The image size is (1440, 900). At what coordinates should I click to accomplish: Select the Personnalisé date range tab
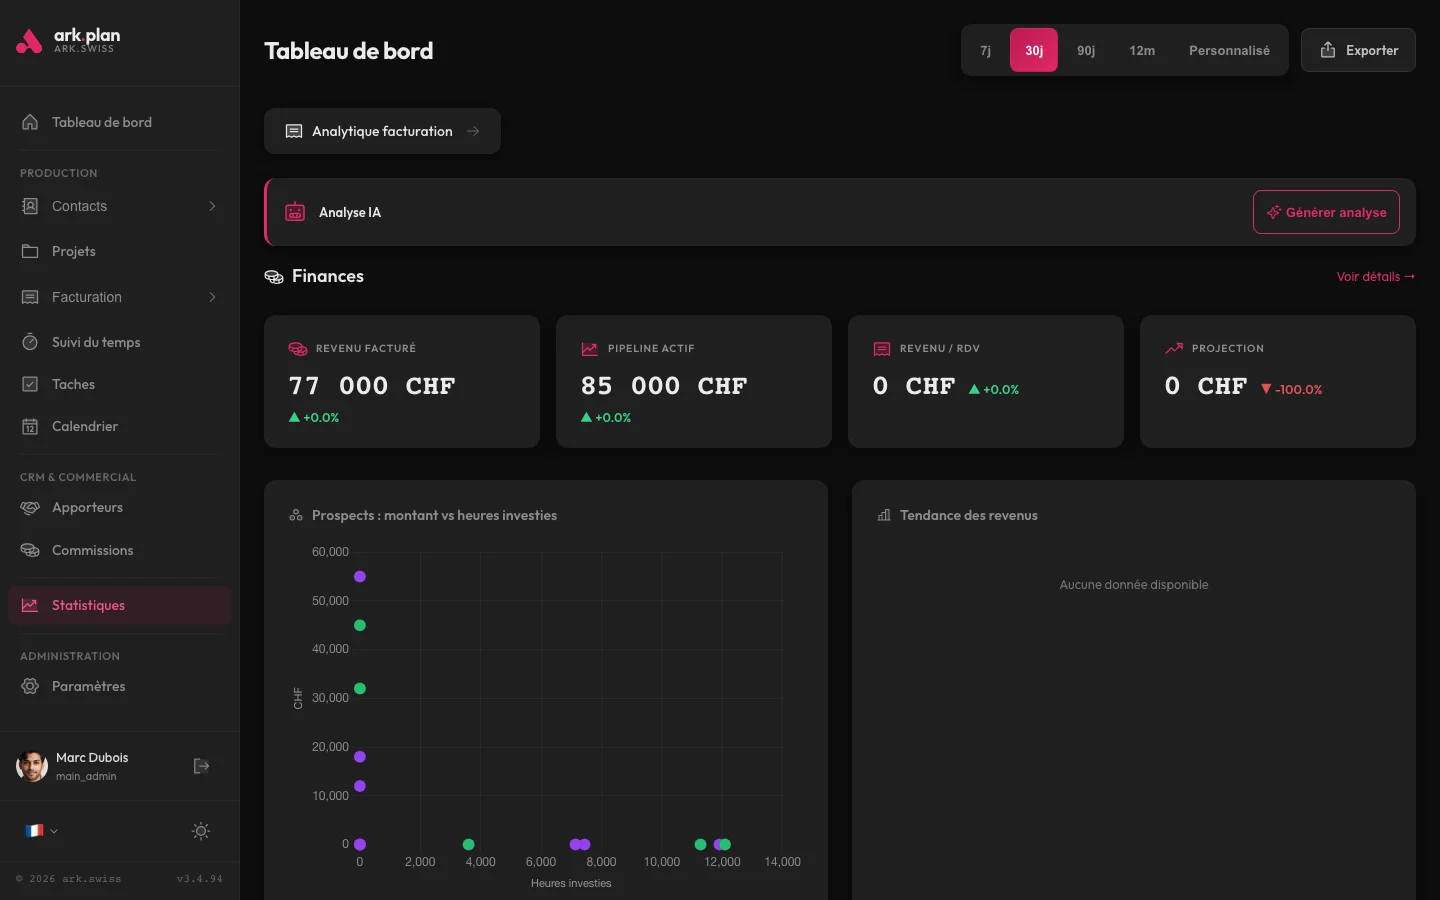(x=1230, y=50)
